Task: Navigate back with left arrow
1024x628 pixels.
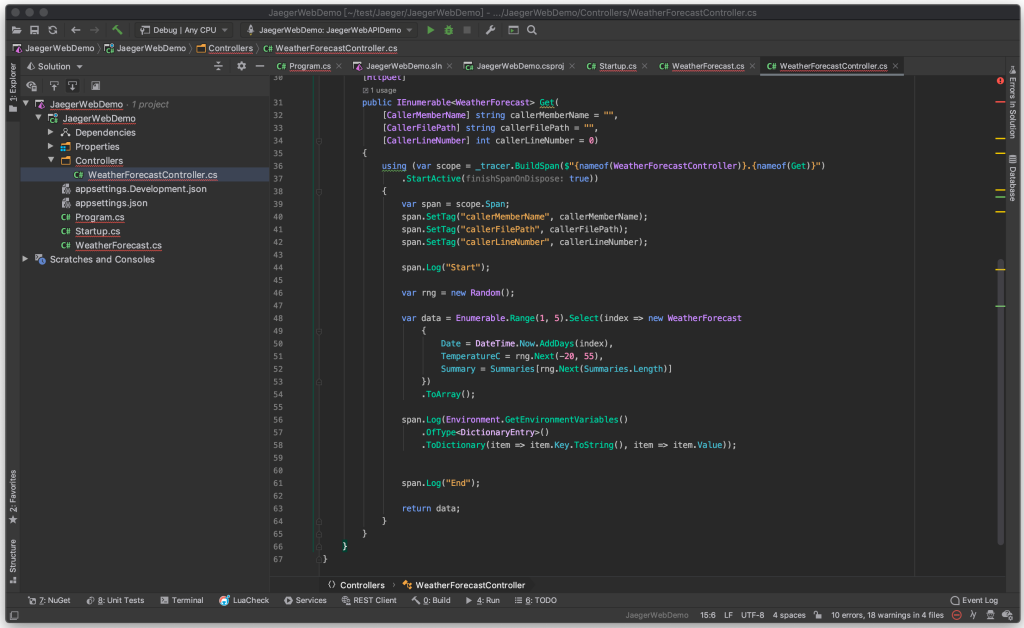Action: [76, 30]
